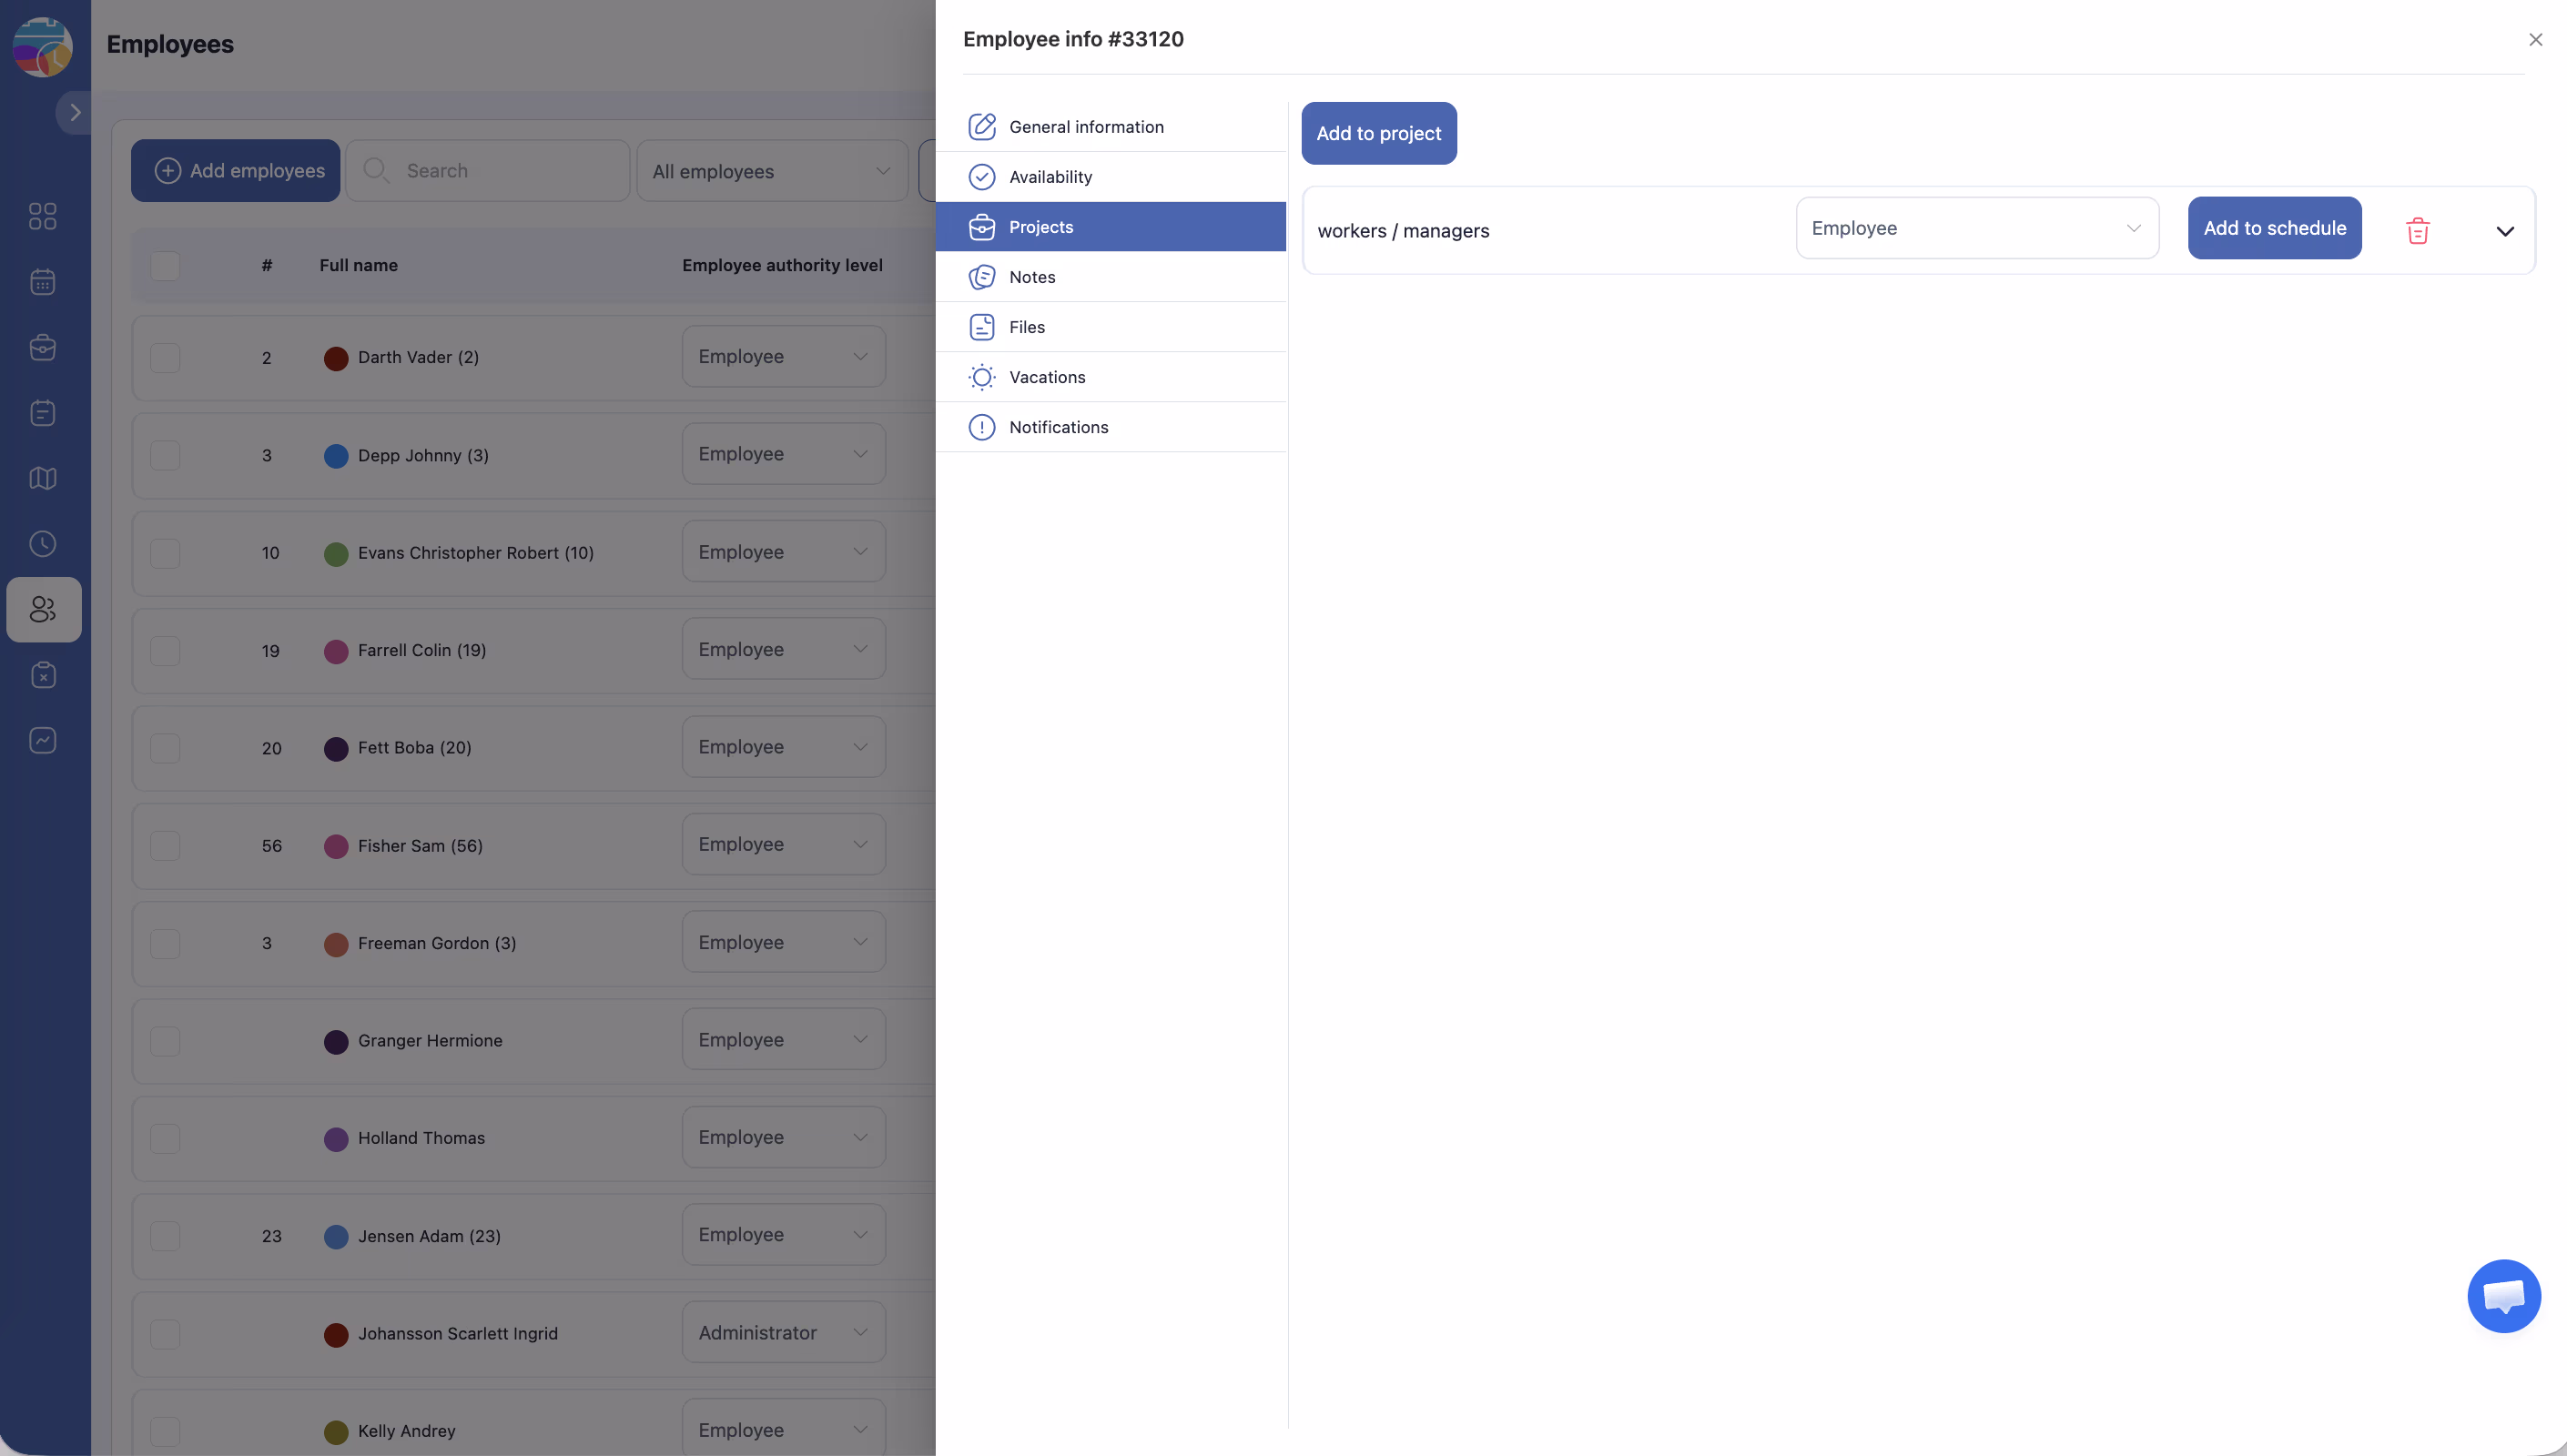Viewport: 2567px width, 1456px height.
Task: Click the Add to project button
Action: pos(1377,133)
